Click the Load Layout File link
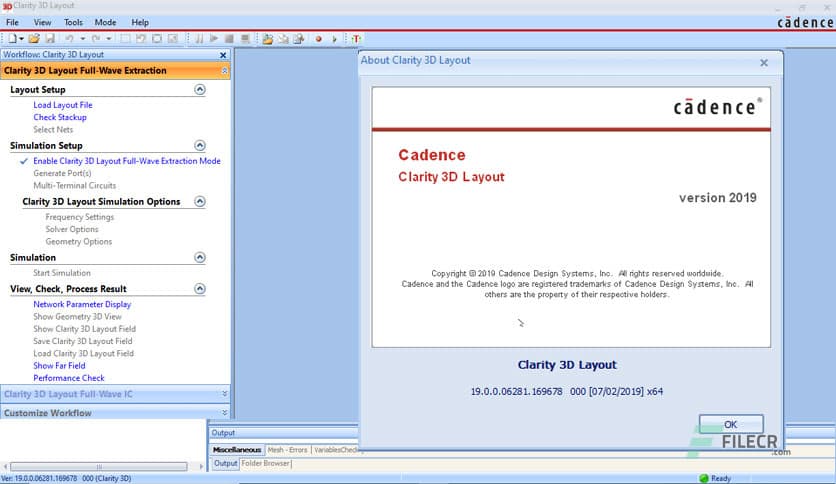This screenshot has width=836, height=484. [63, 105]
